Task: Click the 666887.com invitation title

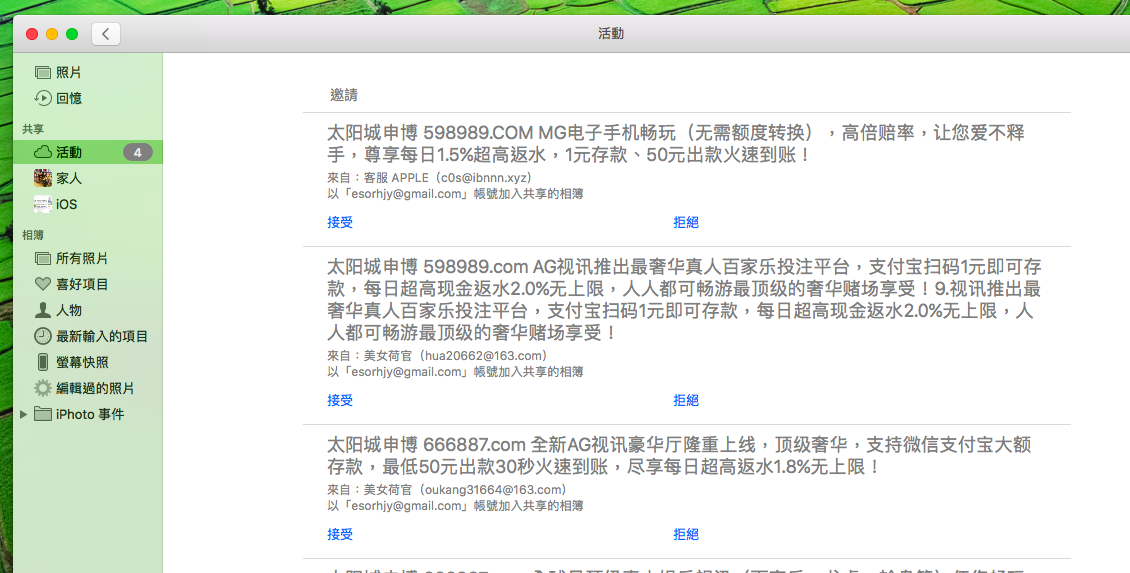Action: [679, 456]
